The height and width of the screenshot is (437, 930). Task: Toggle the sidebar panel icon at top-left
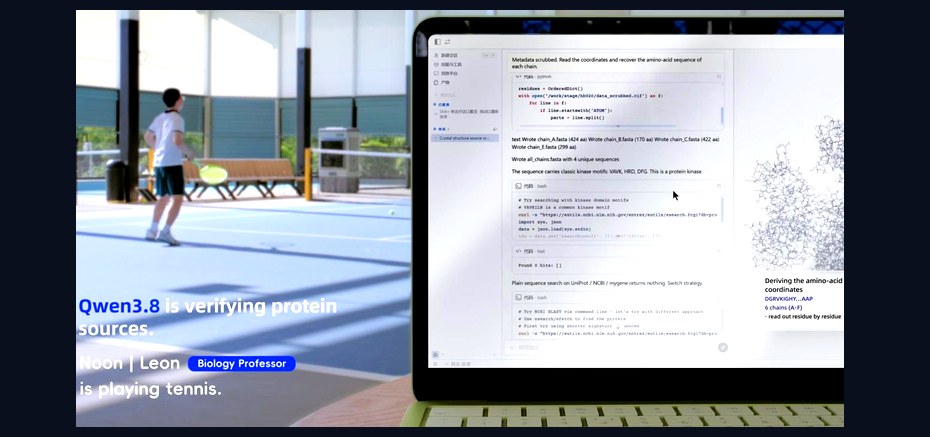438,42
